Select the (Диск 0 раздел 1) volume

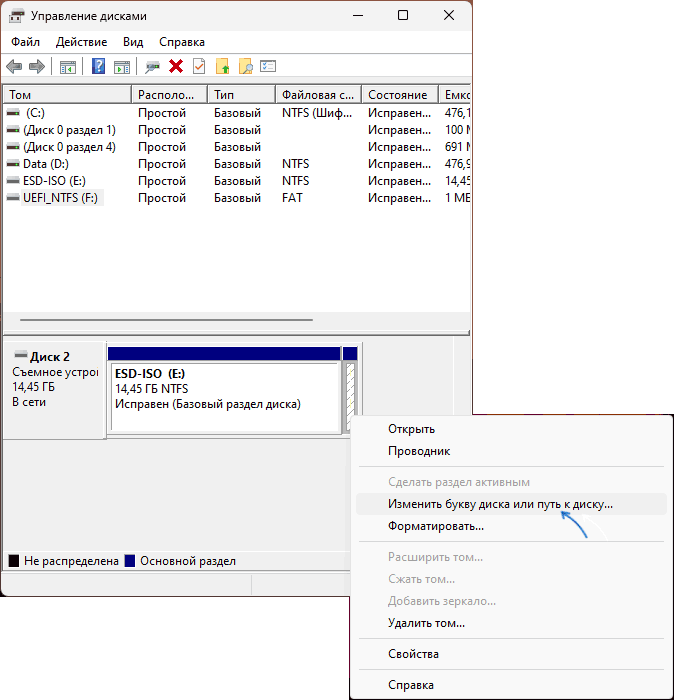pyautogui.click(x=69, y=130)
